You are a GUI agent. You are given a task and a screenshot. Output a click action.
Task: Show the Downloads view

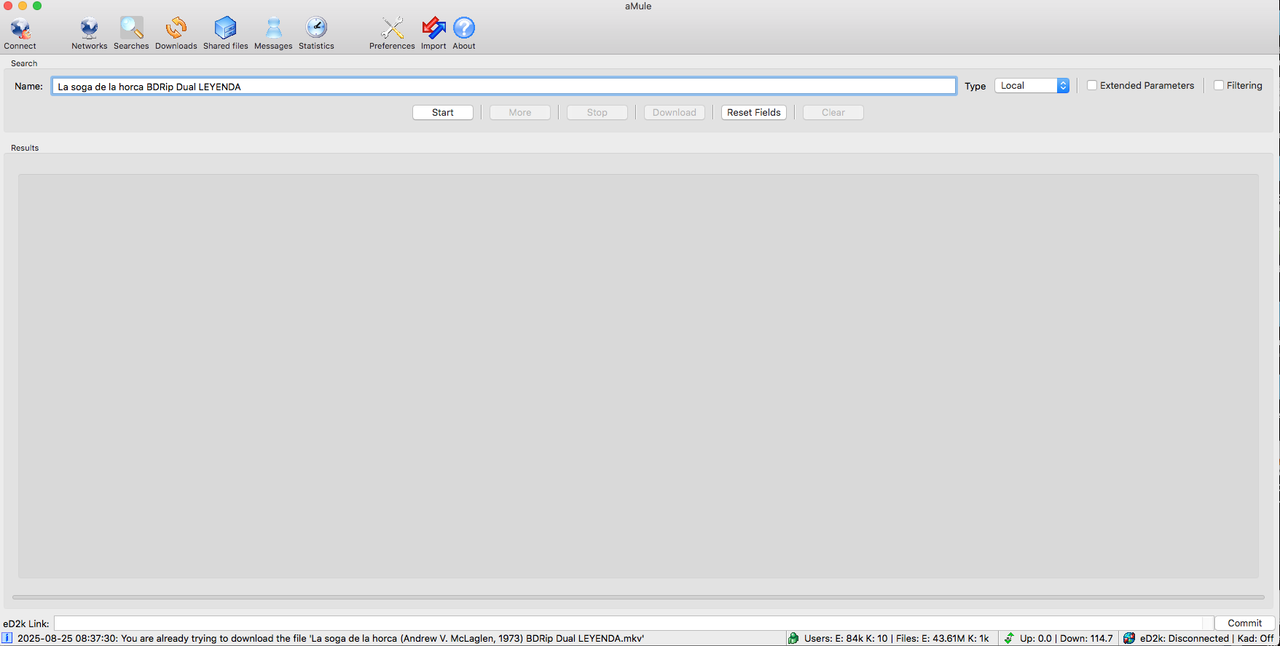pos(176,33)
